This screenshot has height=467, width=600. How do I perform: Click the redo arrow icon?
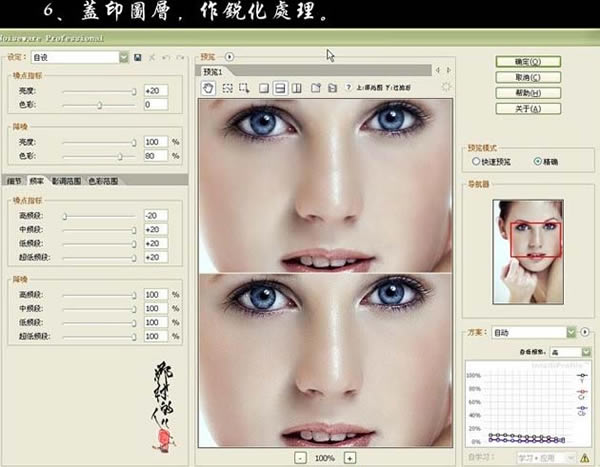point(180,57)
